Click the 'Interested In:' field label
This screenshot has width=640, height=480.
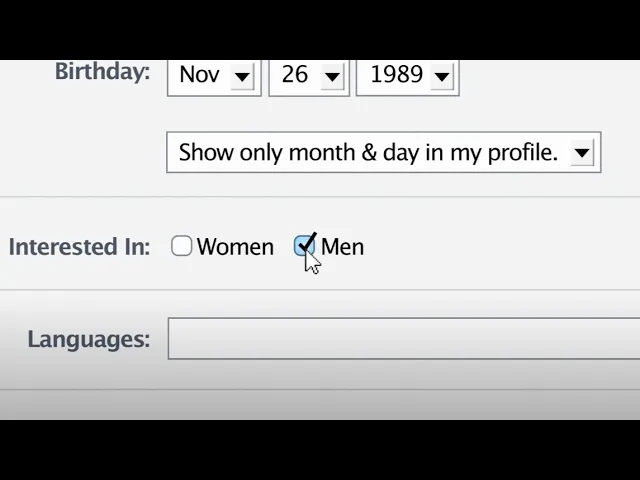[79, 247]
